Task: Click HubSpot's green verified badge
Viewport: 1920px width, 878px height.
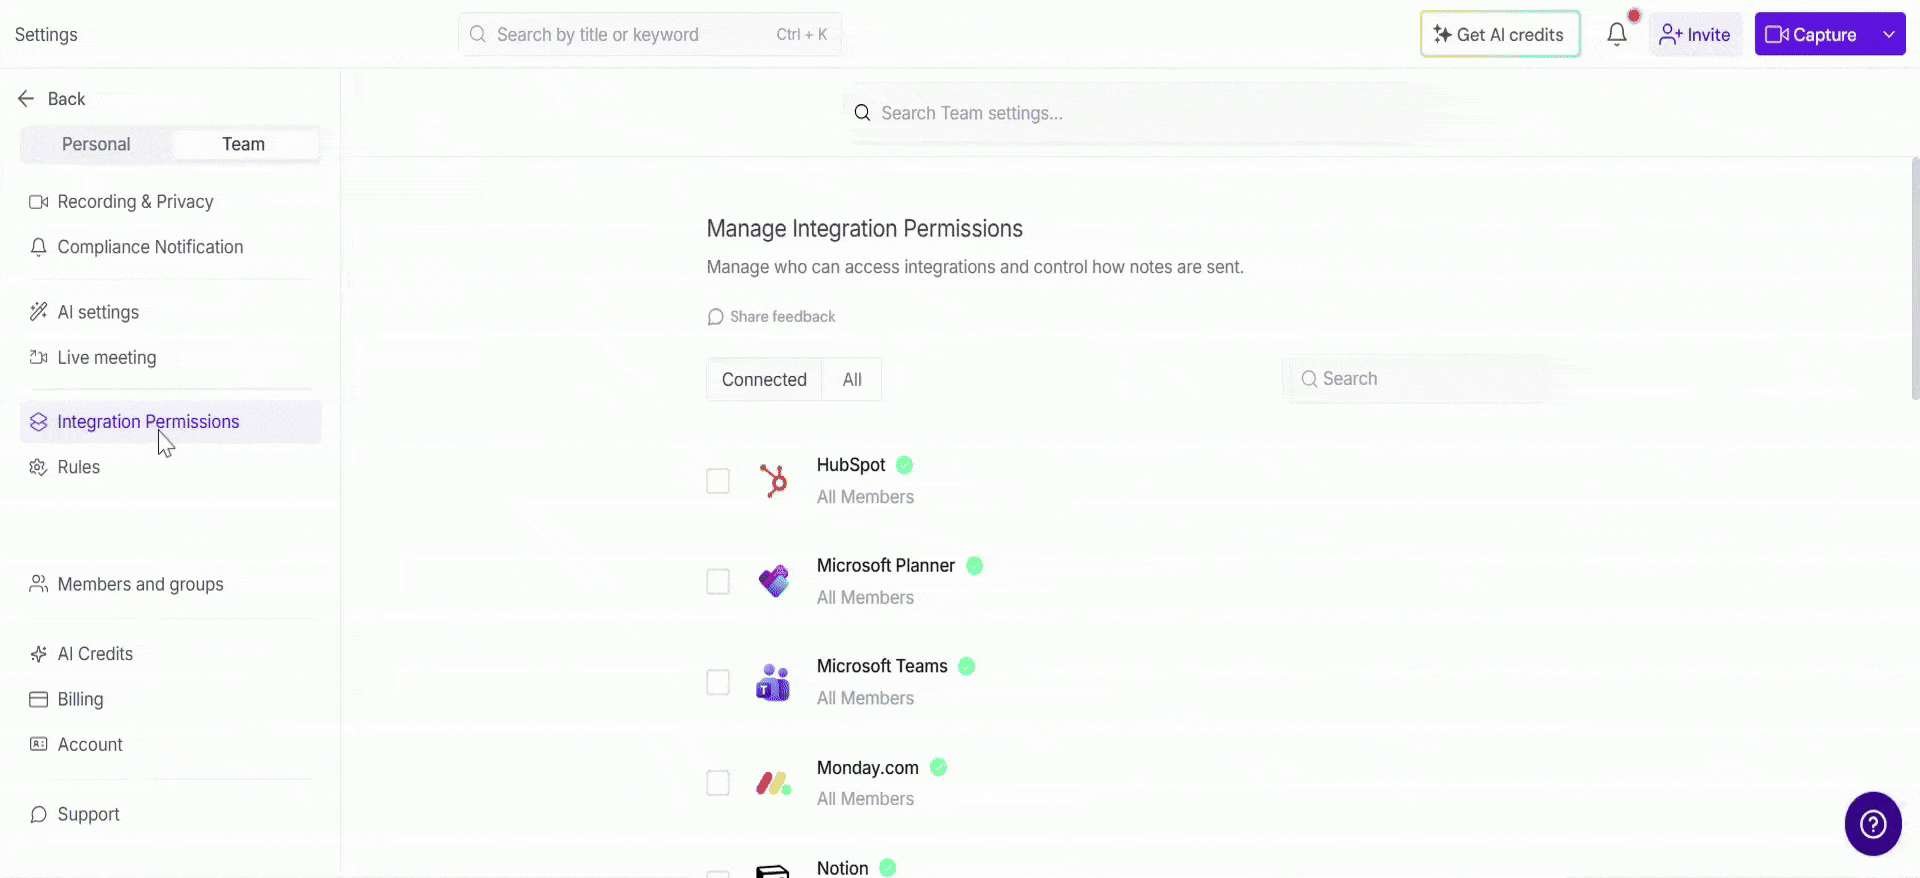Action: [x=904, y=465]
